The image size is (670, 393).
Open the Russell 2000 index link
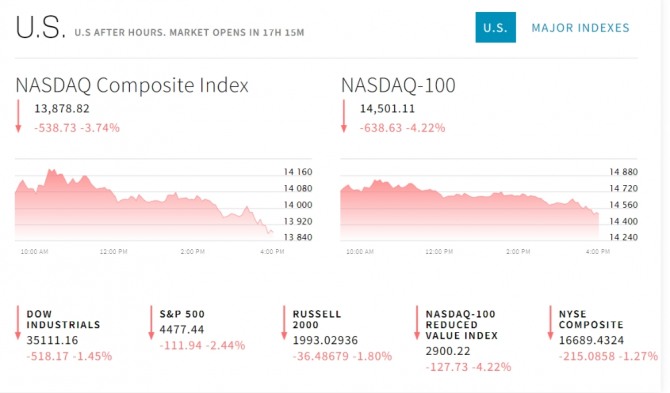coord(317,319)
